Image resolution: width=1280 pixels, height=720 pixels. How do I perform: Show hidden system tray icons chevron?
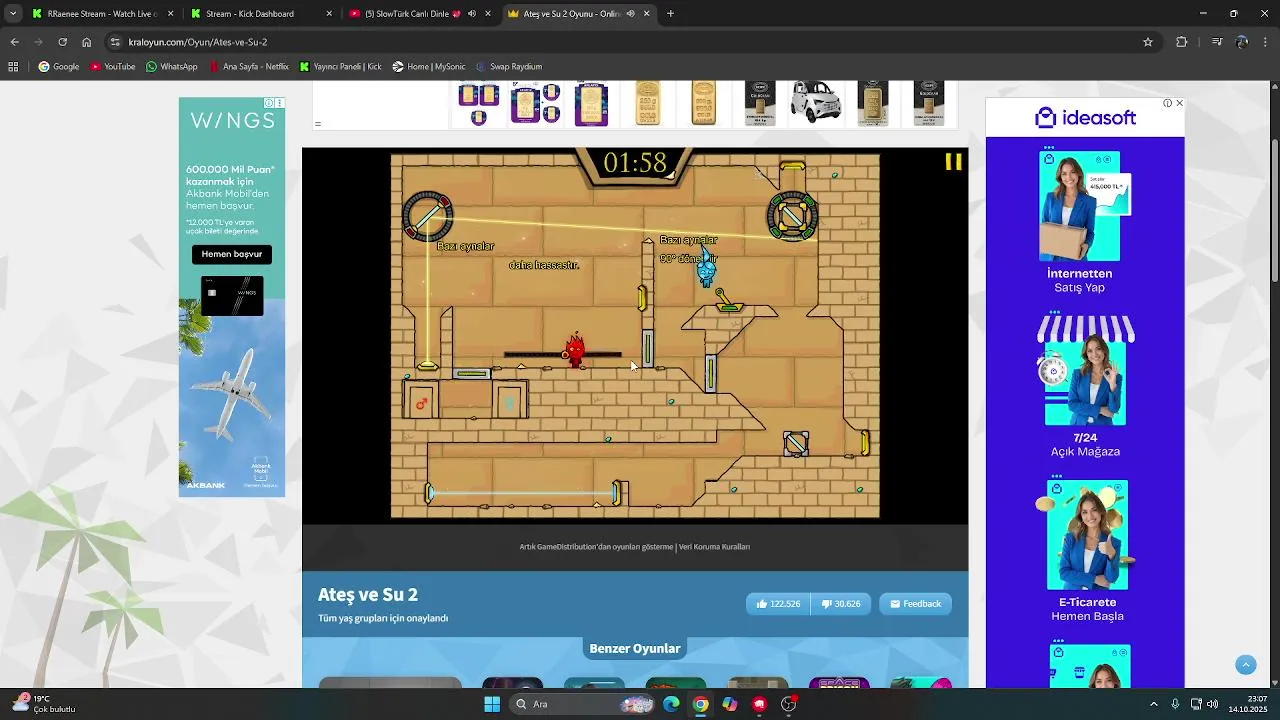point(1153,704)
